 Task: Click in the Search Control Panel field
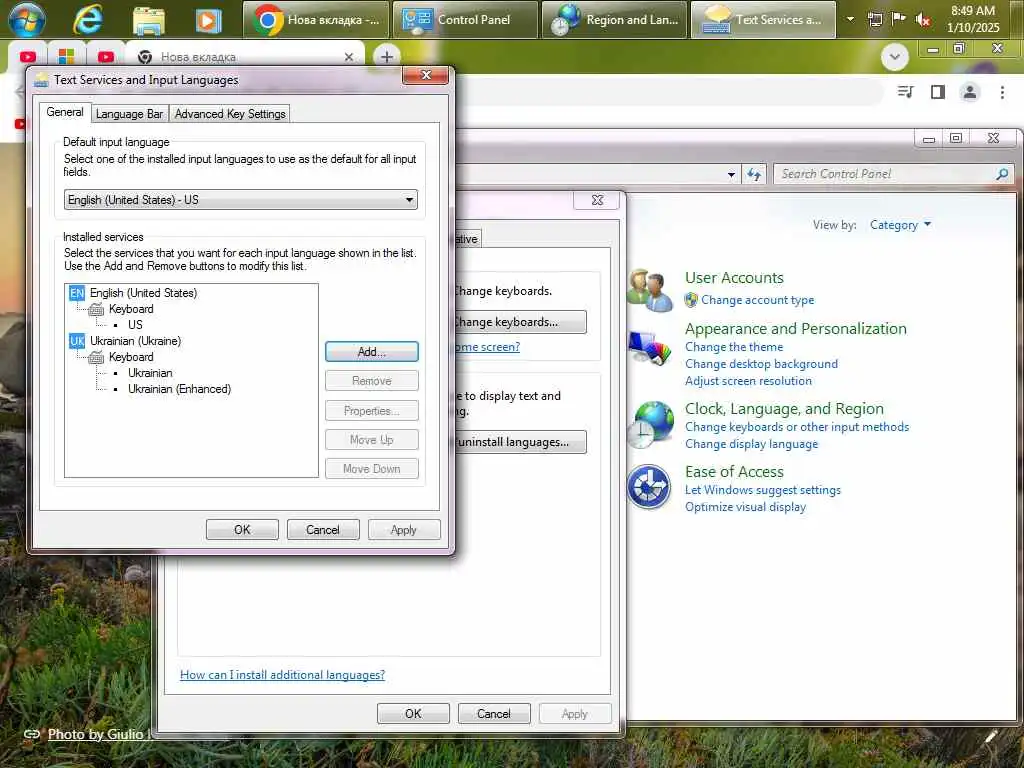point(885,174)
